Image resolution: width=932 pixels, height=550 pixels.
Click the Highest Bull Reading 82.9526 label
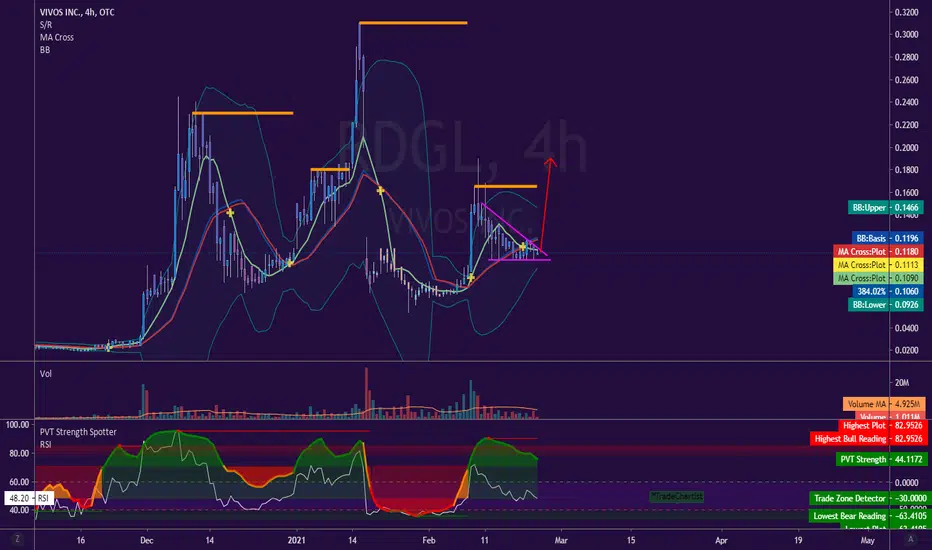pyautogui.click(x=868, y=439)
